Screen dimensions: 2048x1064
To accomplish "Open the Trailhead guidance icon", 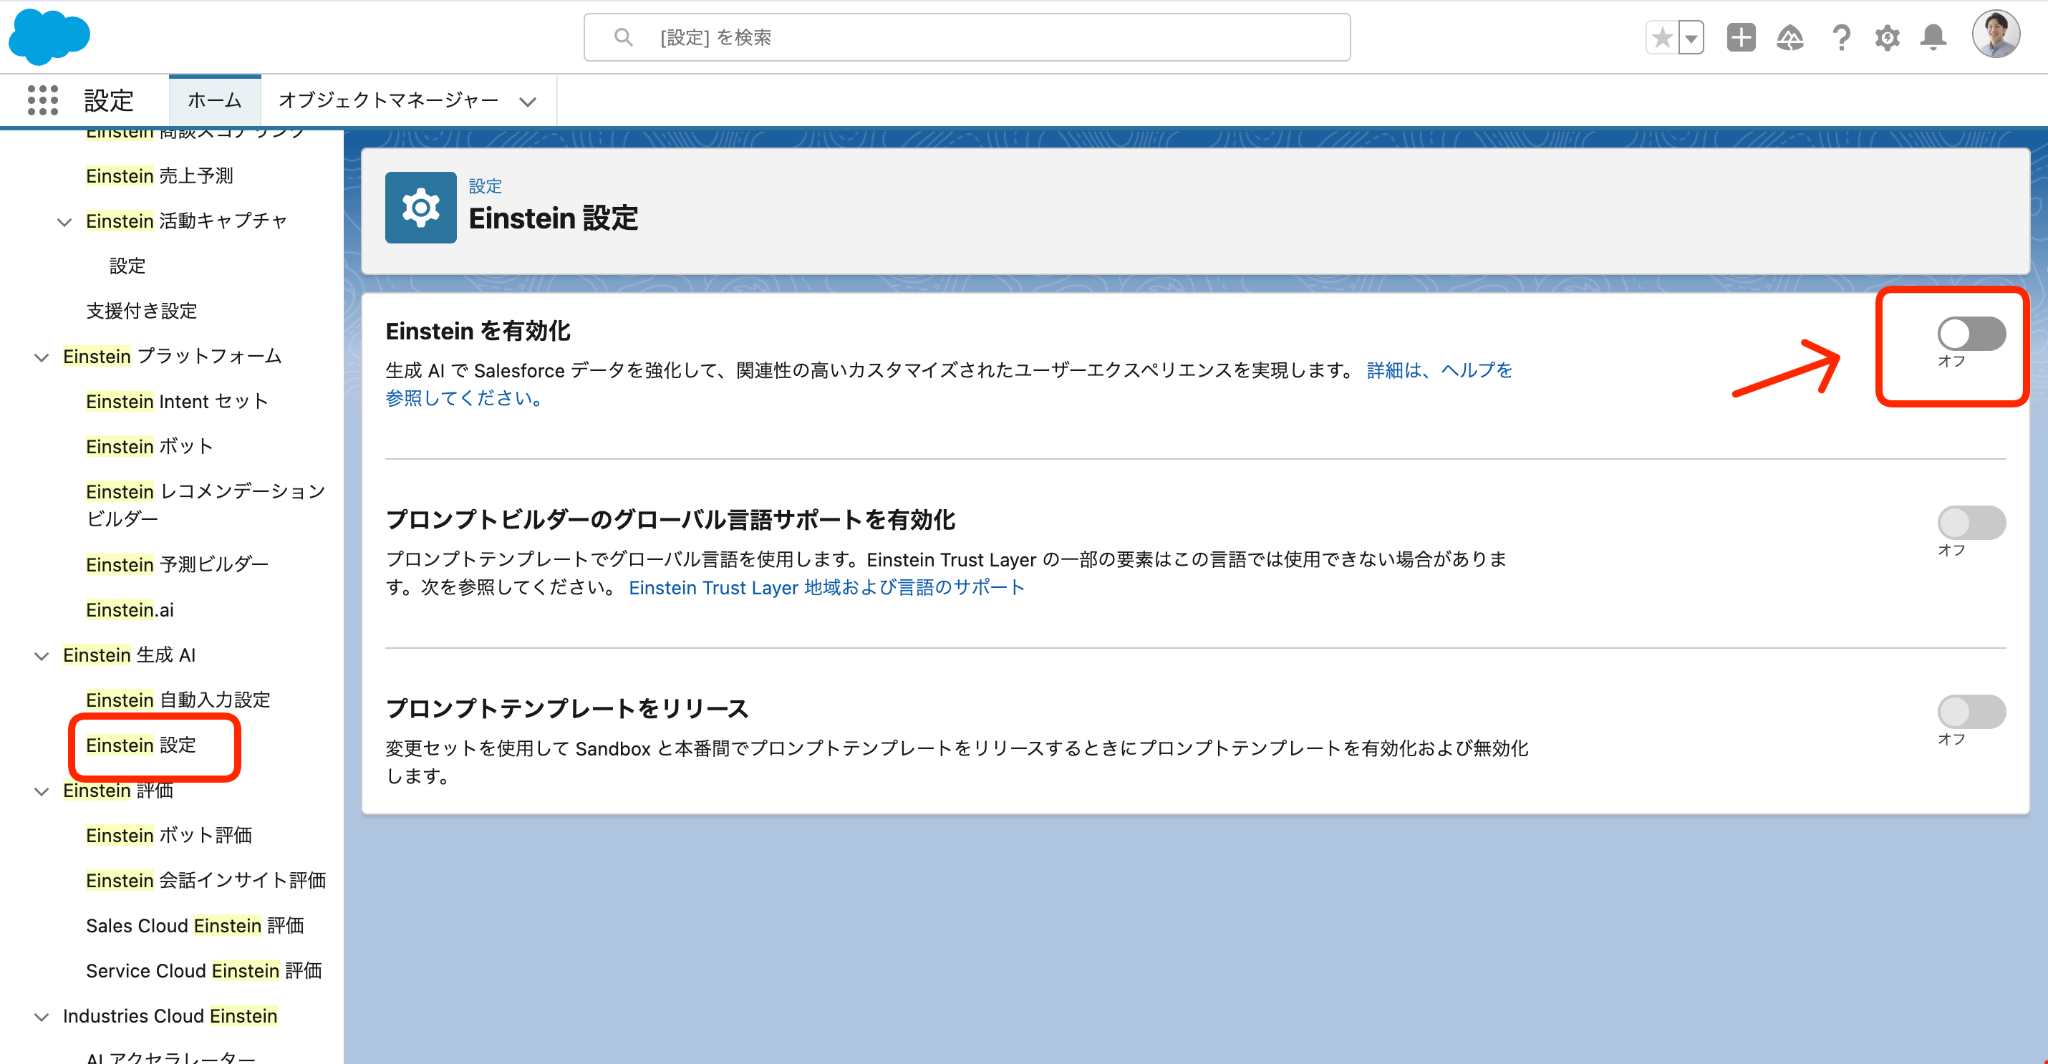I will click(x=1790, y=38).
